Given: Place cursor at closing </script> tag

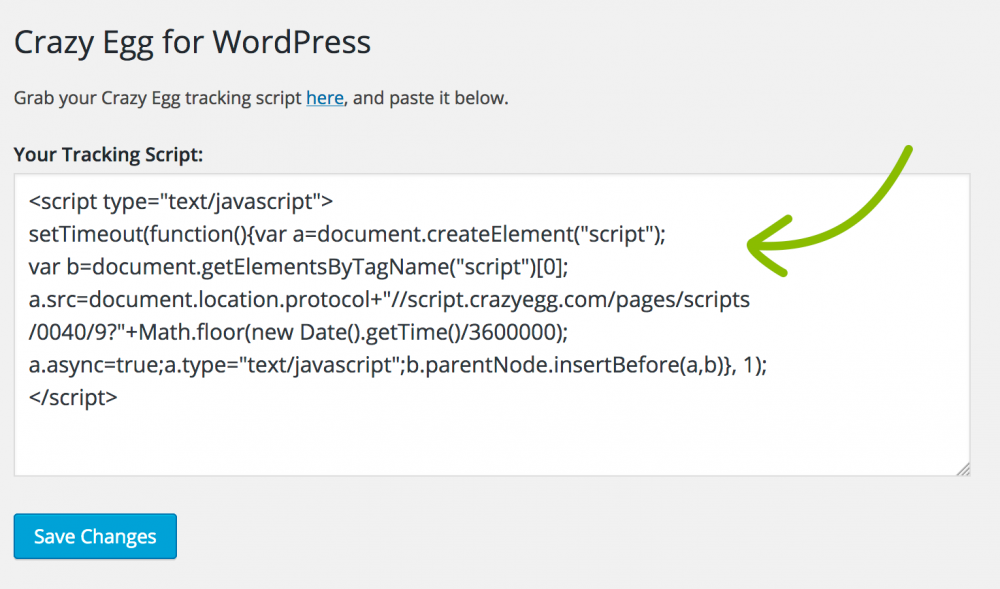Looking at the screenshot, I should [73, 397].
